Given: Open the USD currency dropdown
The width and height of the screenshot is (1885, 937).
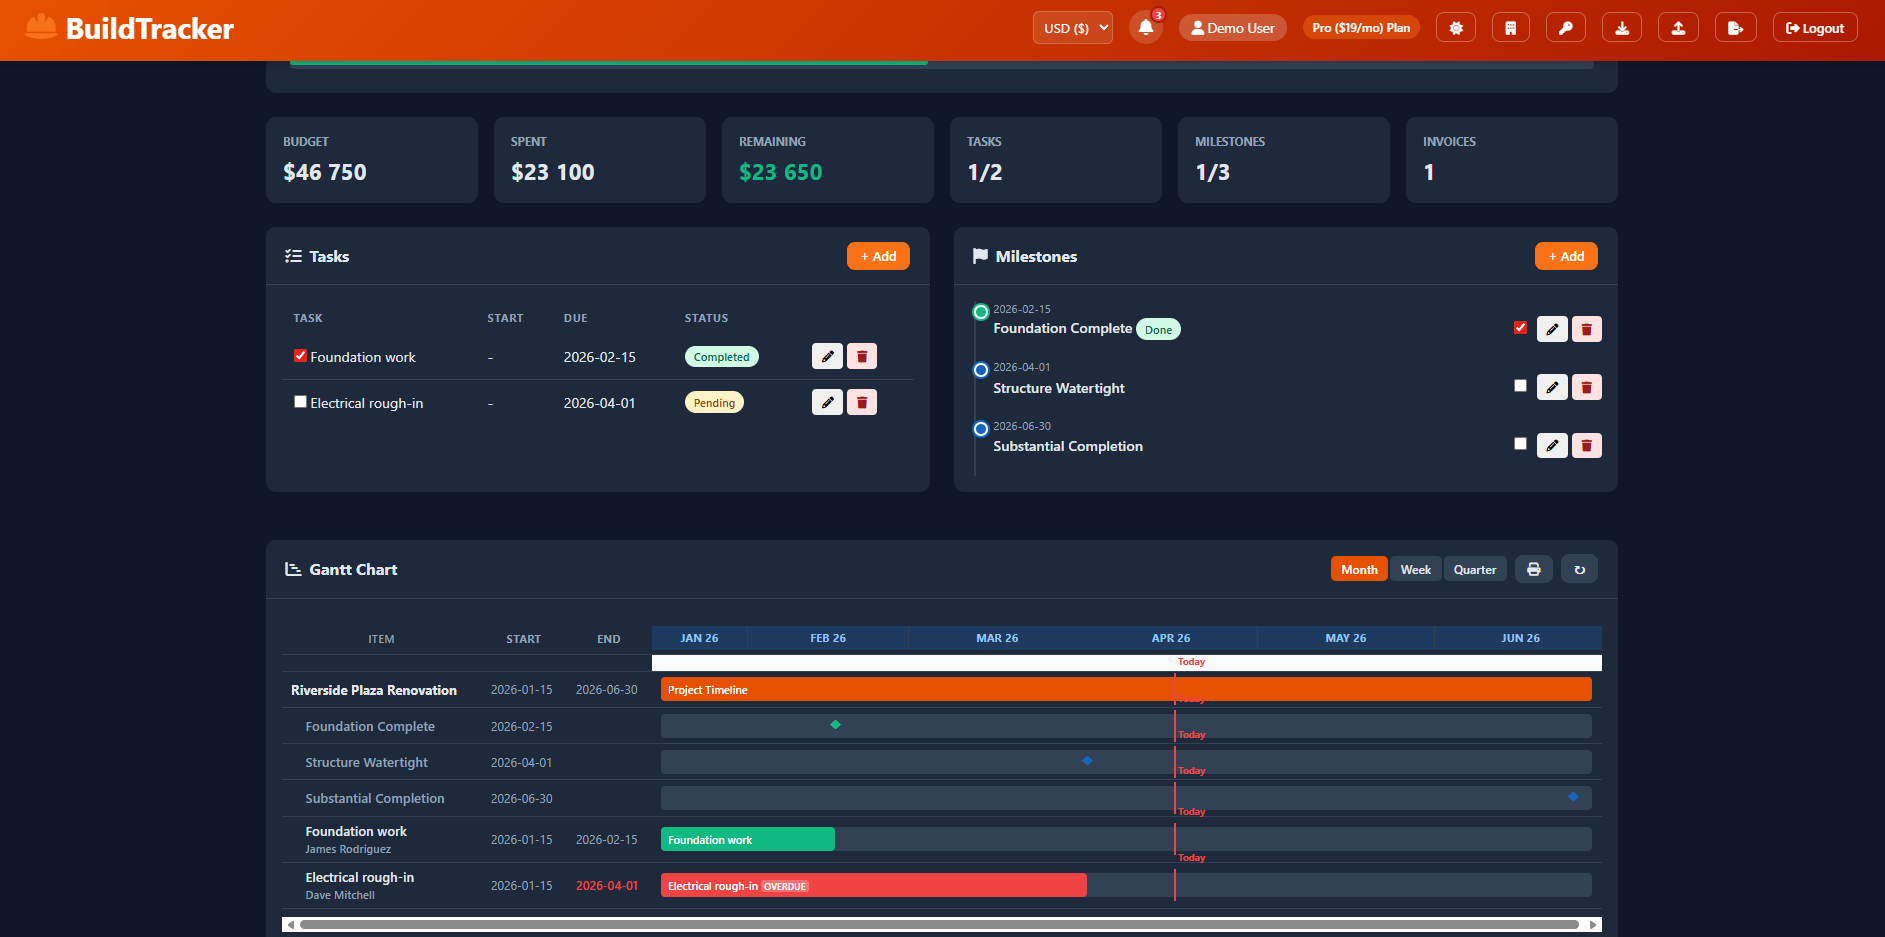Looking at the screenshot, I should [1072, 27].
